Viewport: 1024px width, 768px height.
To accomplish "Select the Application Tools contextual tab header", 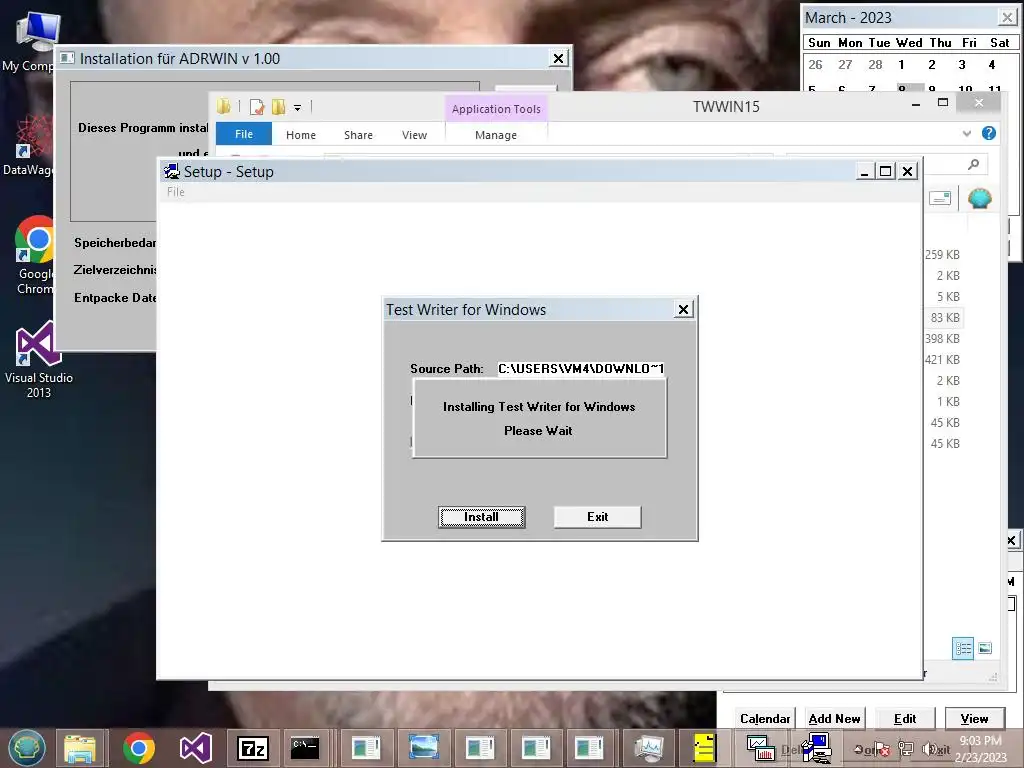I will [x=496, y=108].
